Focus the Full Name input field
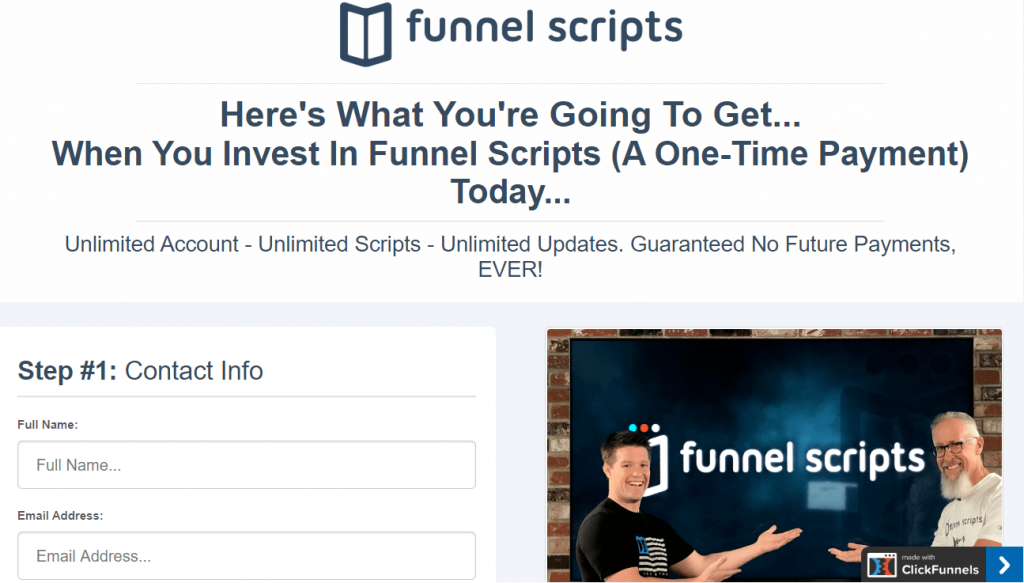 (x=246, y=465)
